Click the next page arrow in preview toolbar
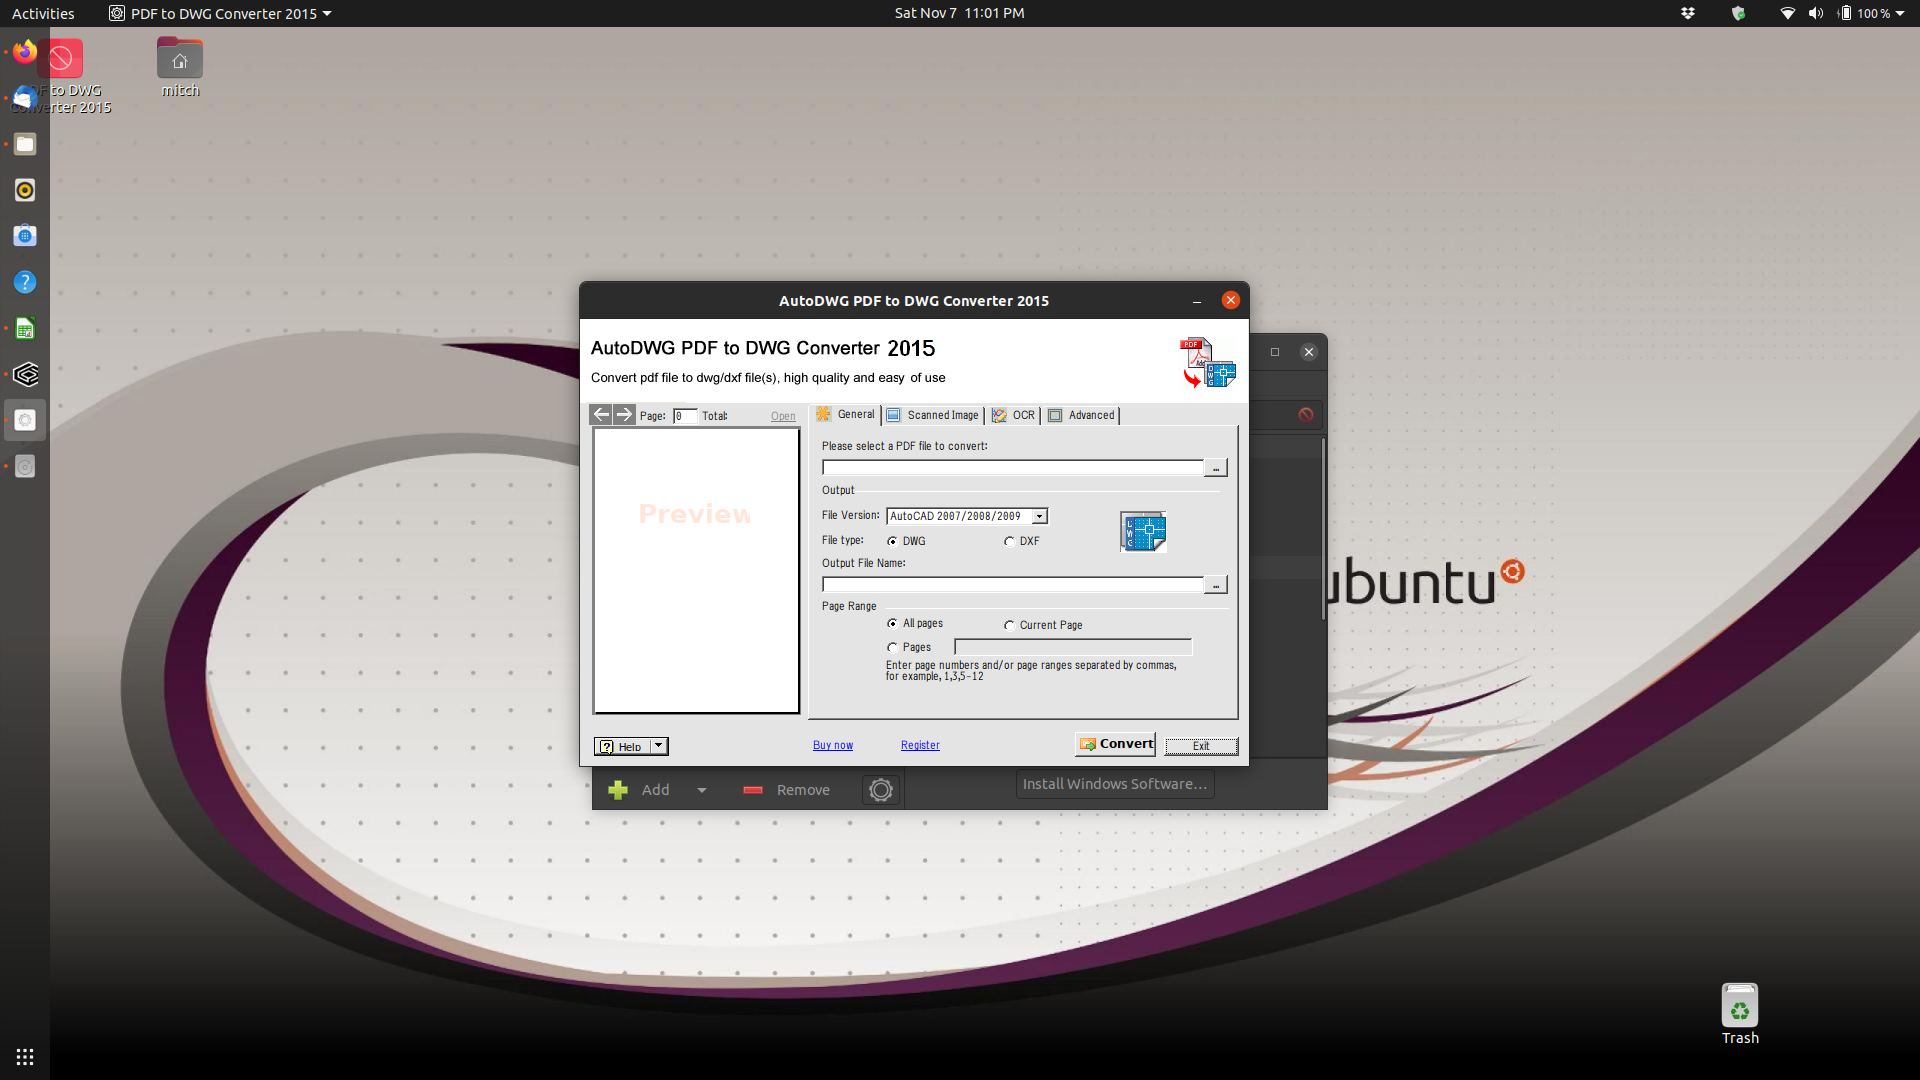 point(623,414)
